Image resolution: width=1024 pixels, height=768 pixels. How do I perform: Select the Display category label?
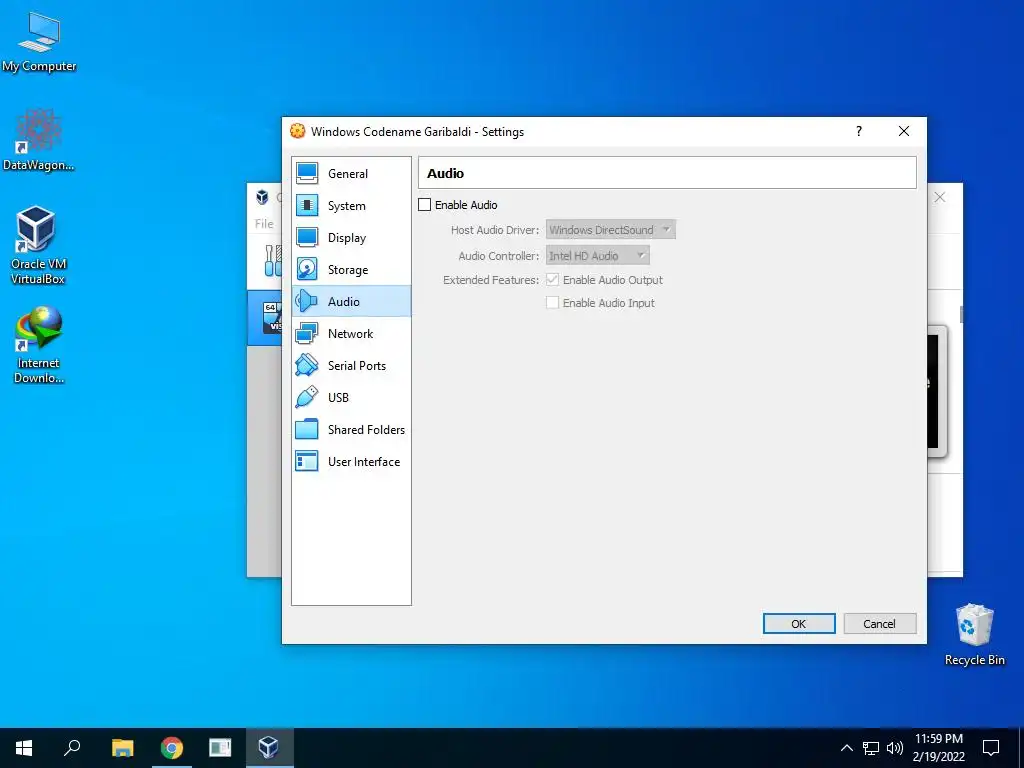click(347, 238)
